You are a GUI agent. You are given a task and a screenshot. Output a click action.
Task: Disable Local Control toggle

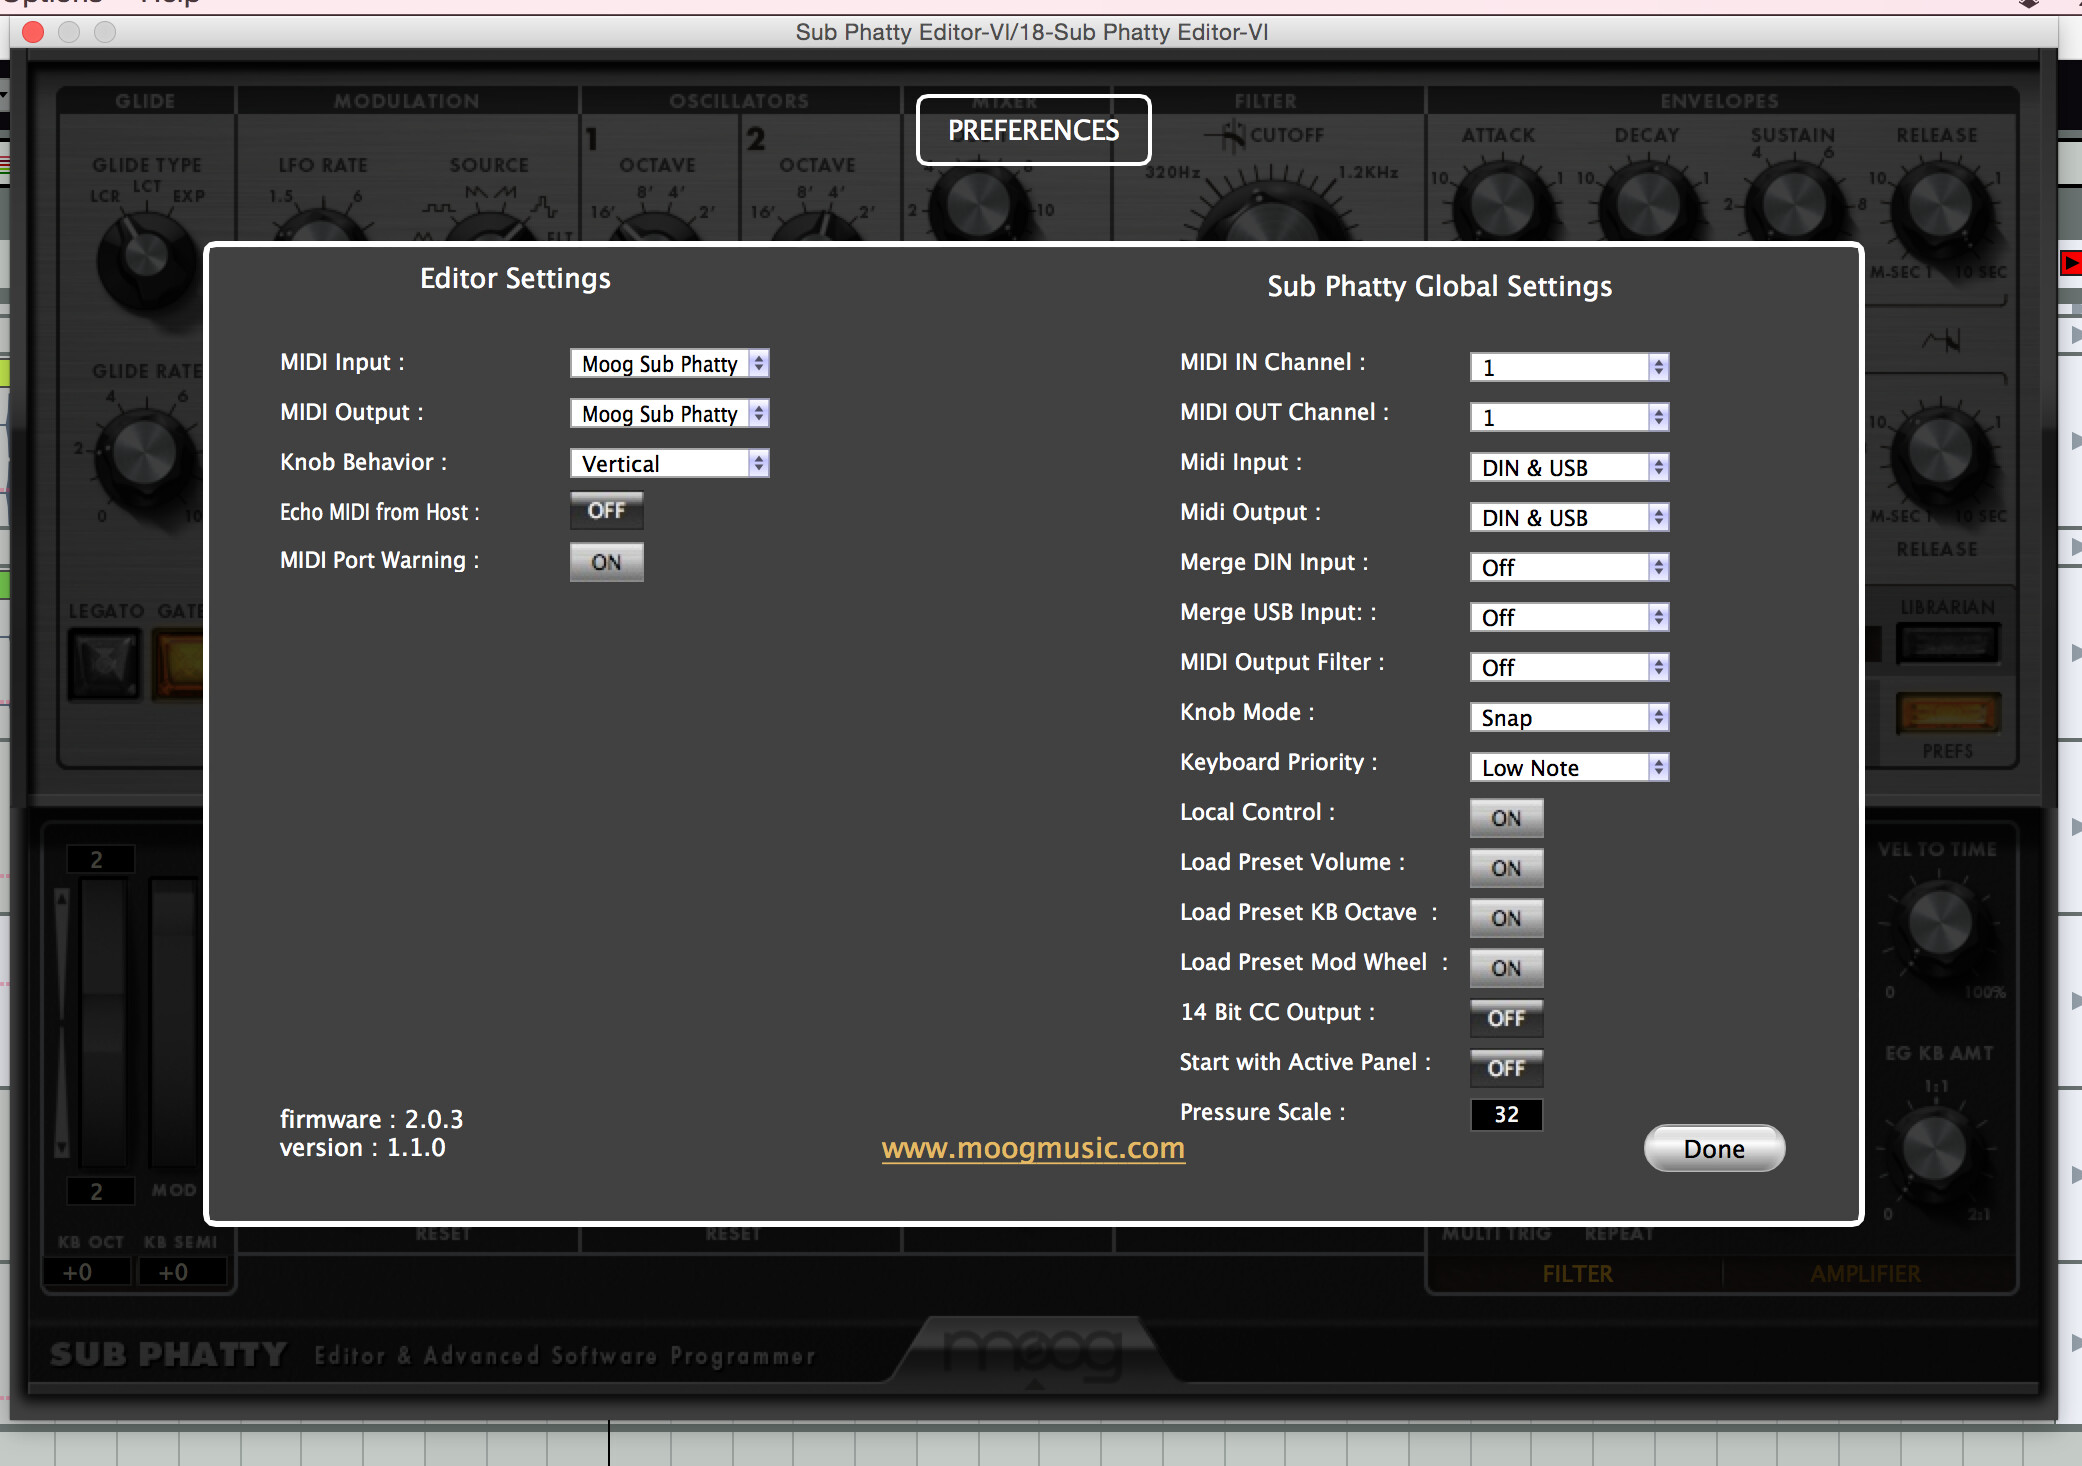pos(1506,818)
